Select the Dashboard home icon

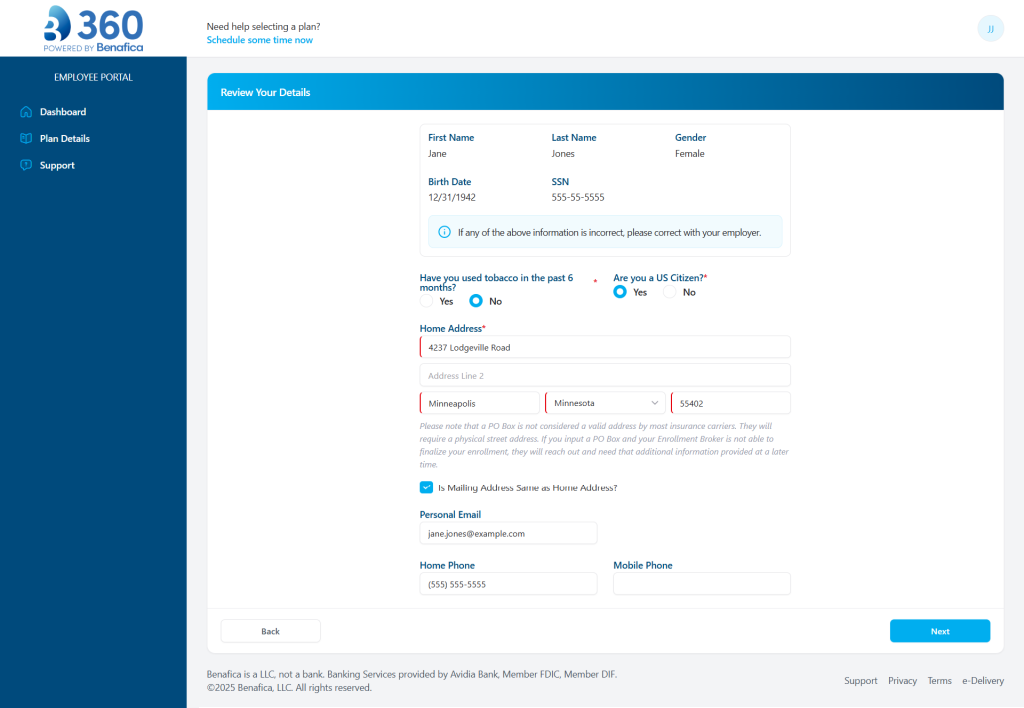[25, 111]
